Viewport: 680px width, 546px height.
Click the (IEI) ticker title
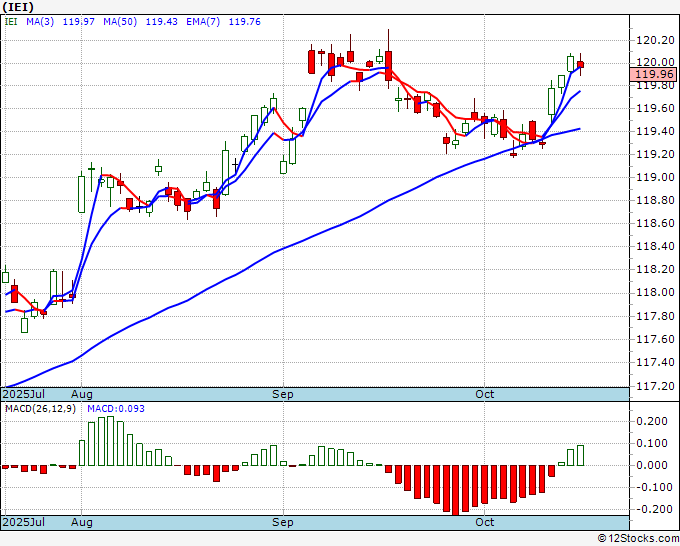pyautogui.click(x=18, y=6)
